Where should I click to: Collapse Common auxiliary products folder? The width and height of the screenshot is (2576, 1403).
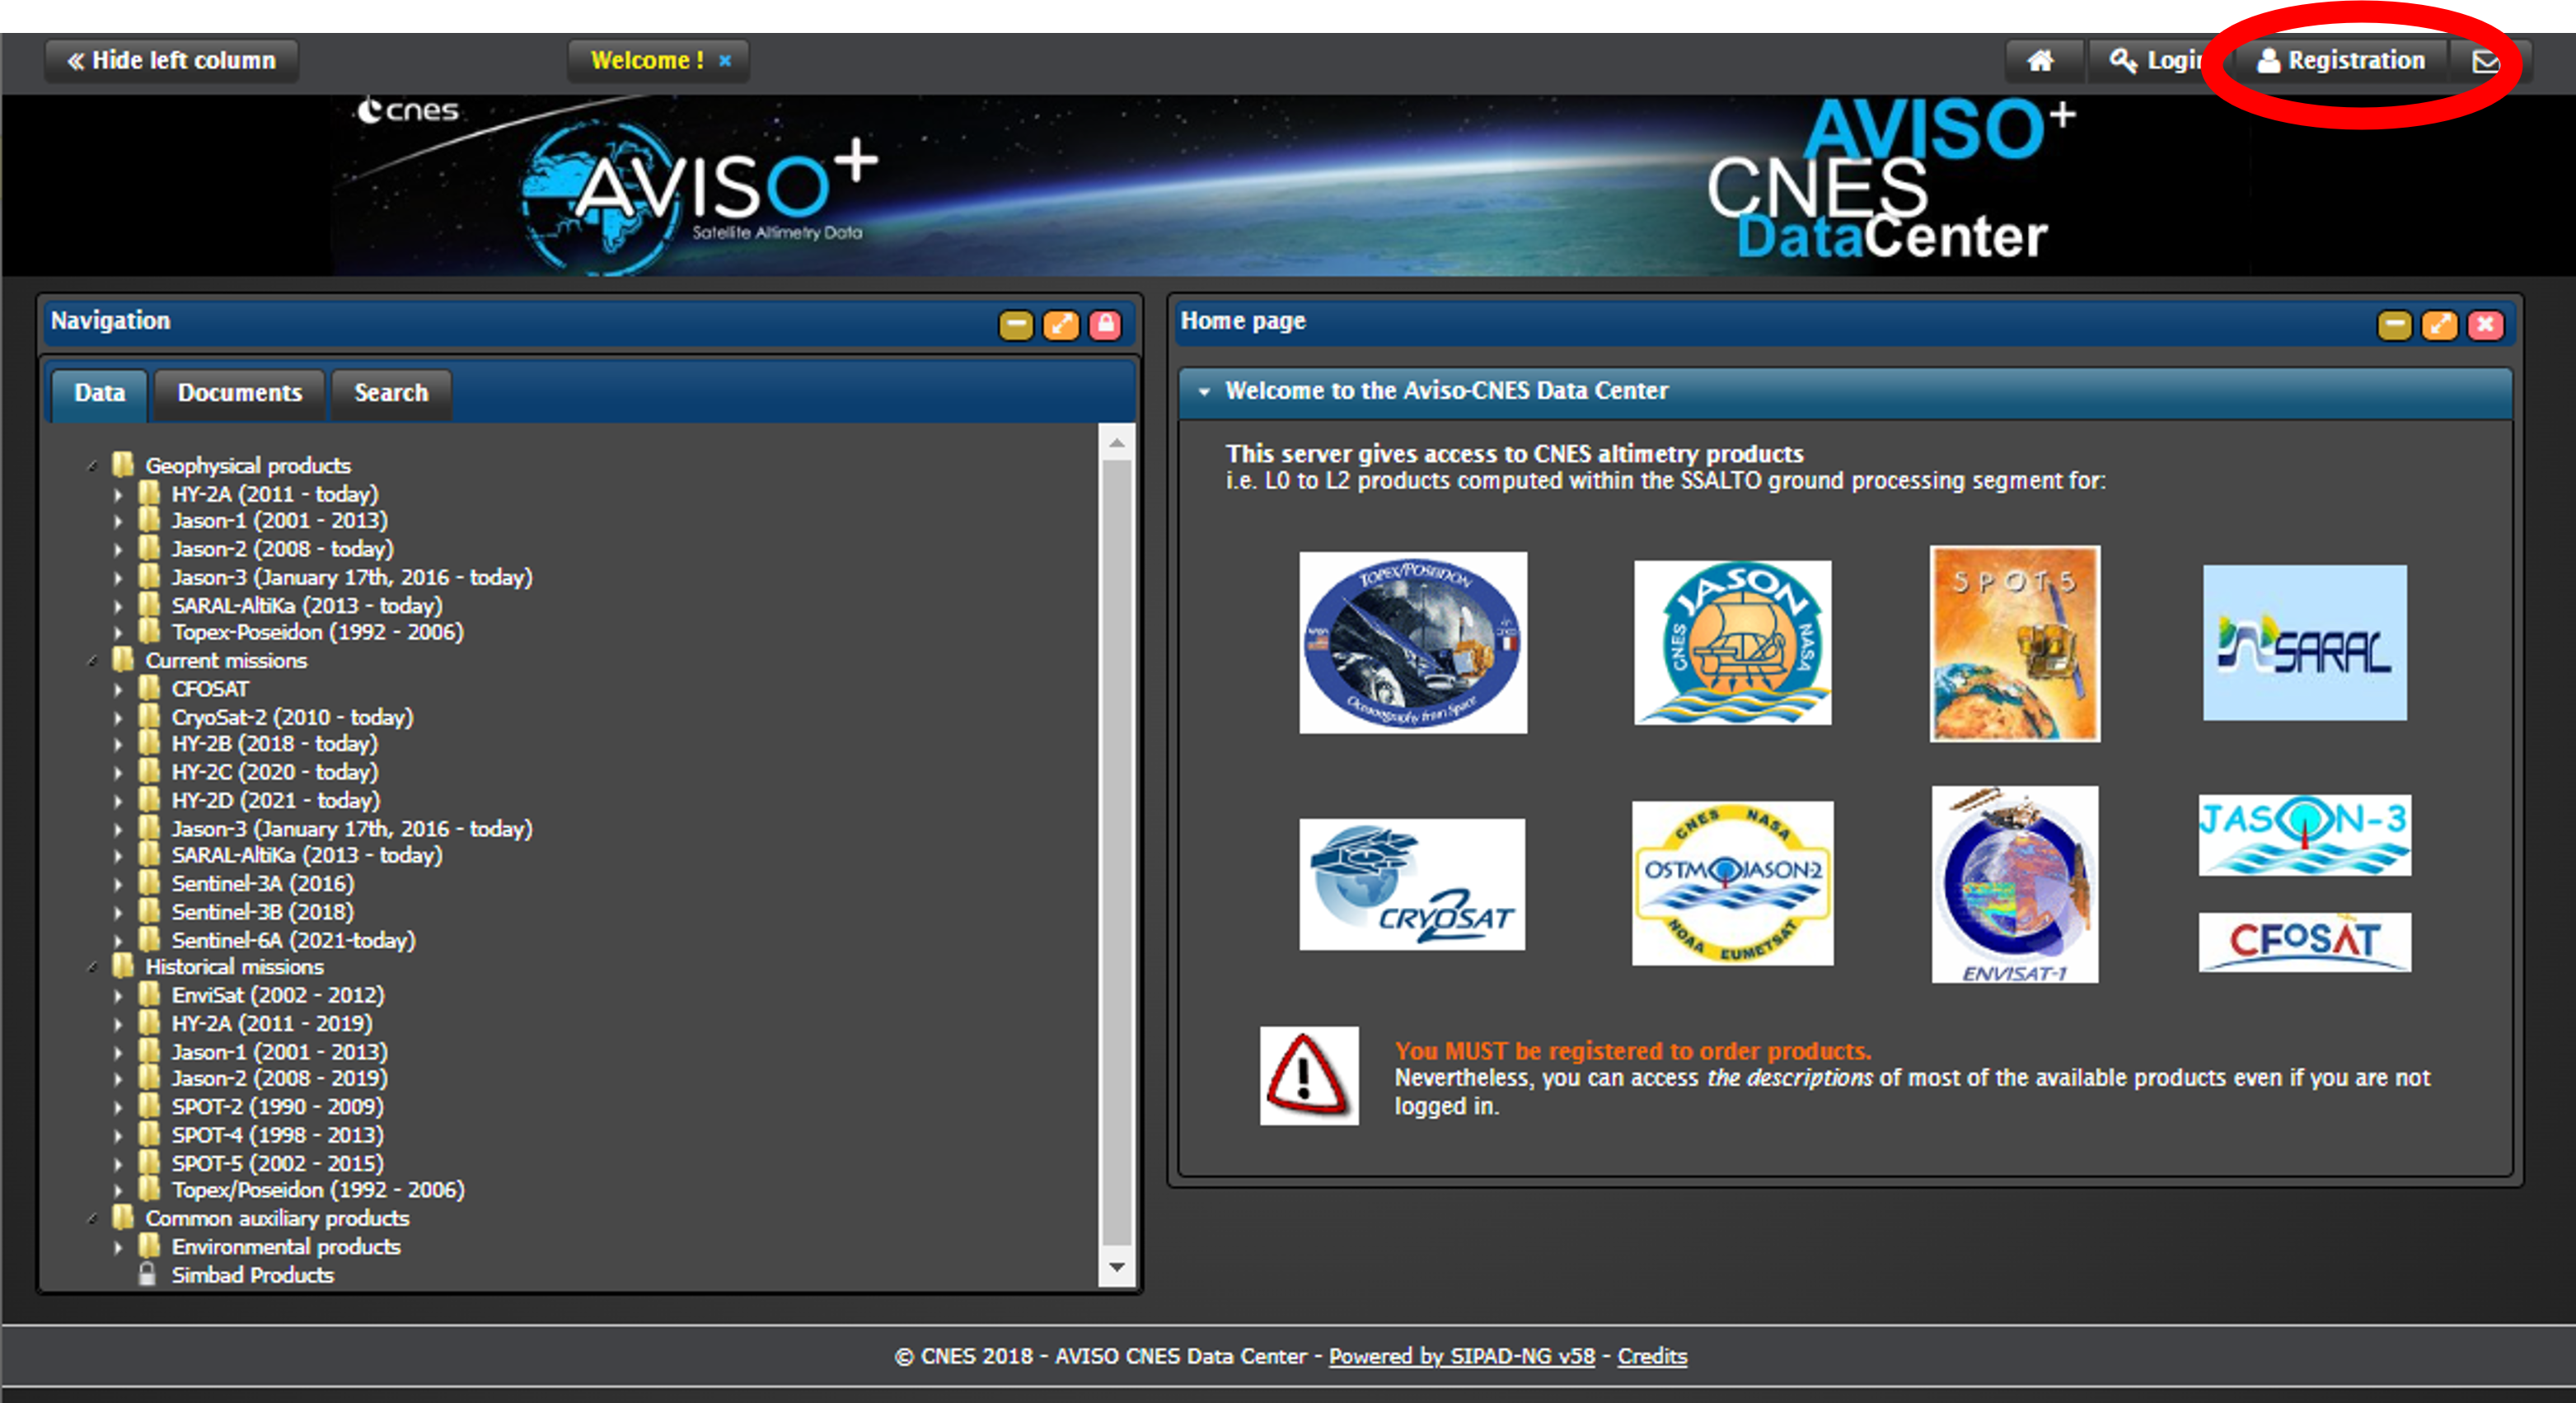[93, 1219]
